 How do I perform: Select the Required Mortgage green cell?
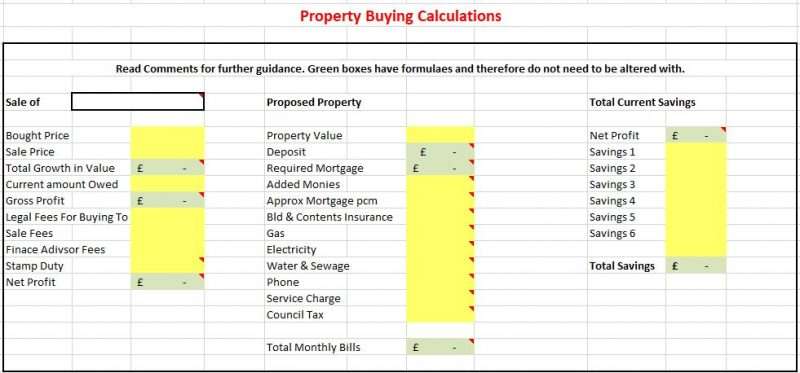click(440, 168)
